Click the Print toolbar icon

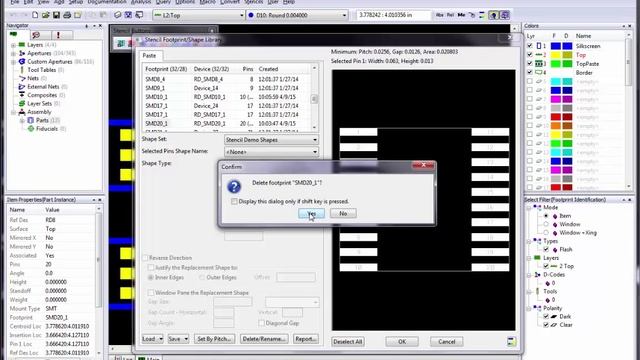(x=67, y=15)
